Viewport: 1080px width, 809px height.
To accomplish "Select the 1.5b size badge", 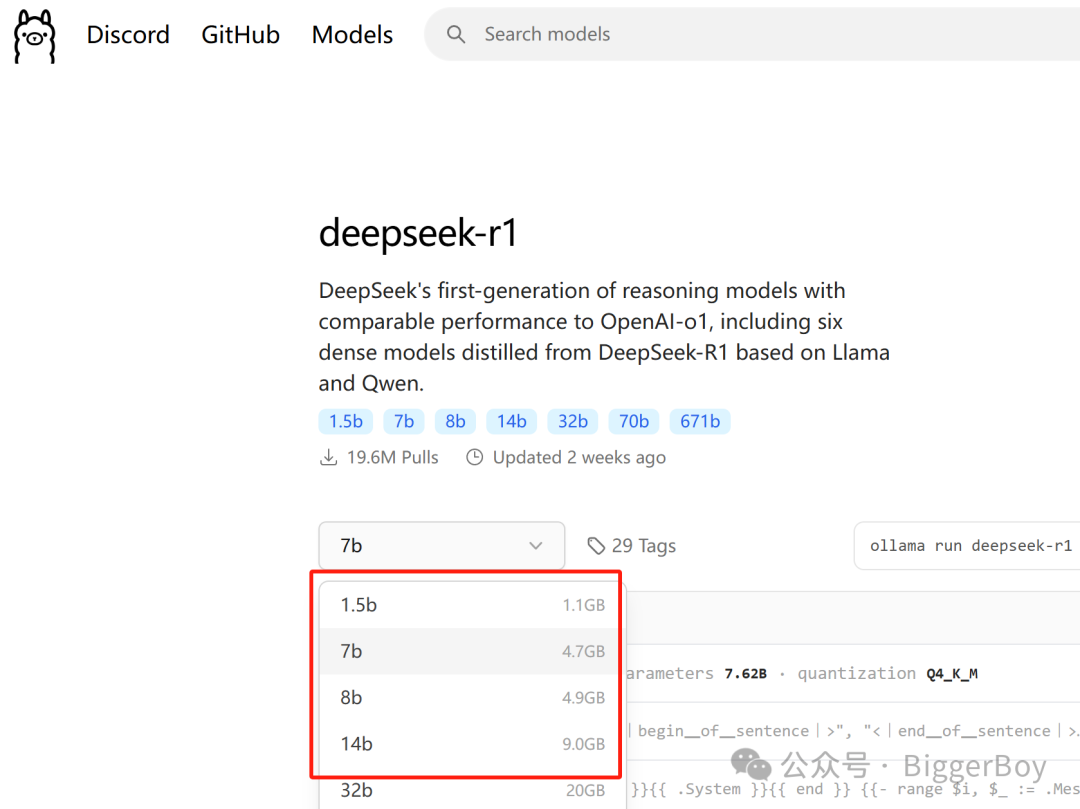I will click(346, 421).
